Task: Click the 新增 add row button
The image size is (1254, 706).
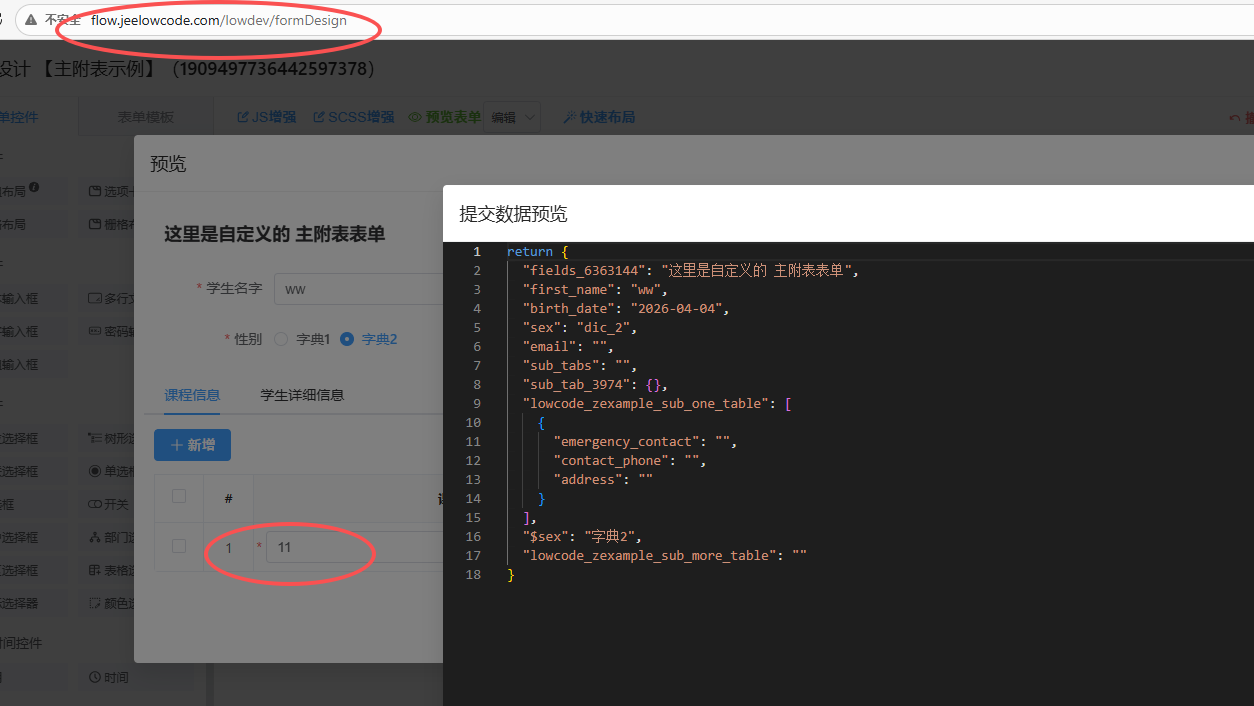Action: (192, 445)
